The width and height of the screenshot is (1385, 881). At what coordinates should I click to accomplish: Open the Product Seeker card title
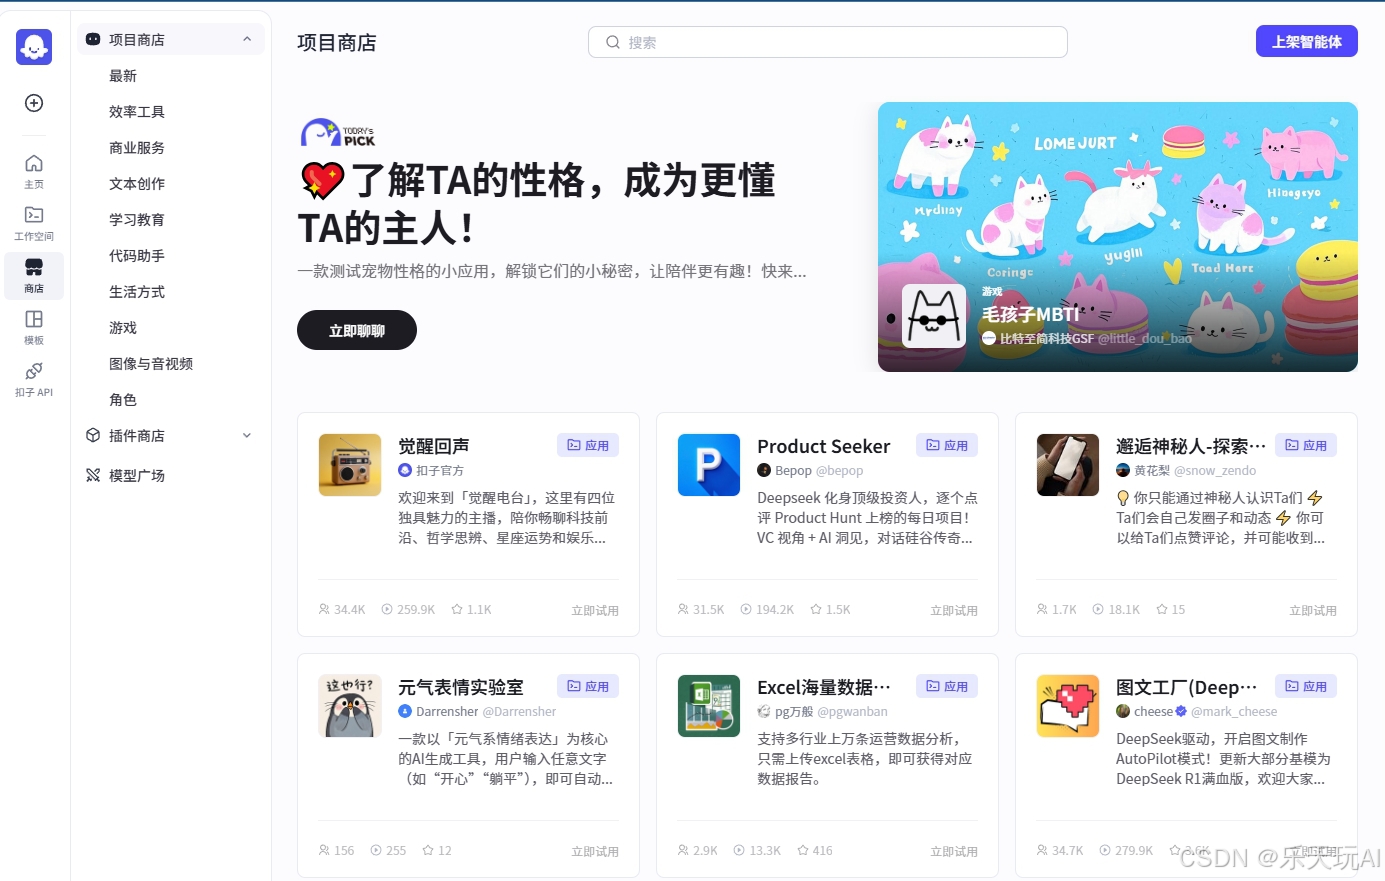pyautogui.click(x=824, y=446)
